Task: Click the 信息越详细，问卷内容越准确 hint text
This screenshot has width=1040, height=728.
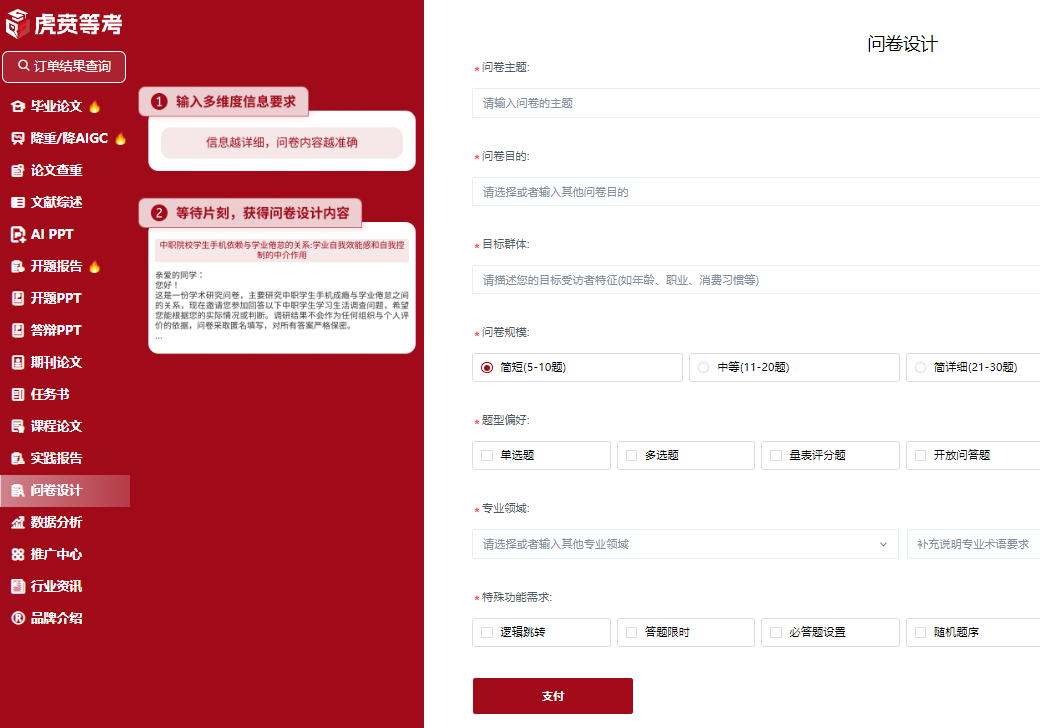Action: click(x=282, y=143)
